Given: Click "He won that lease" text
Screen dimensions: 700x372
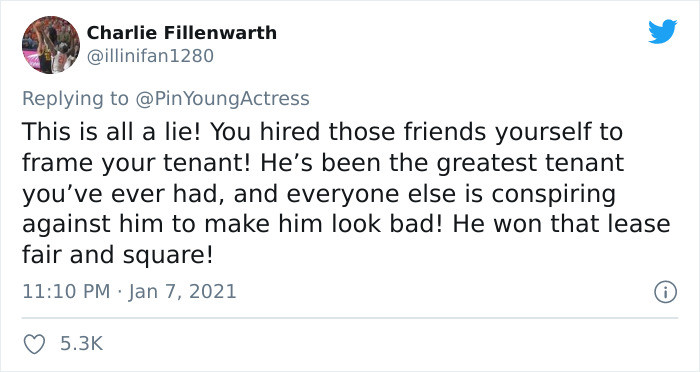Looking at the screenshot, I should click(x=561, y=224).
